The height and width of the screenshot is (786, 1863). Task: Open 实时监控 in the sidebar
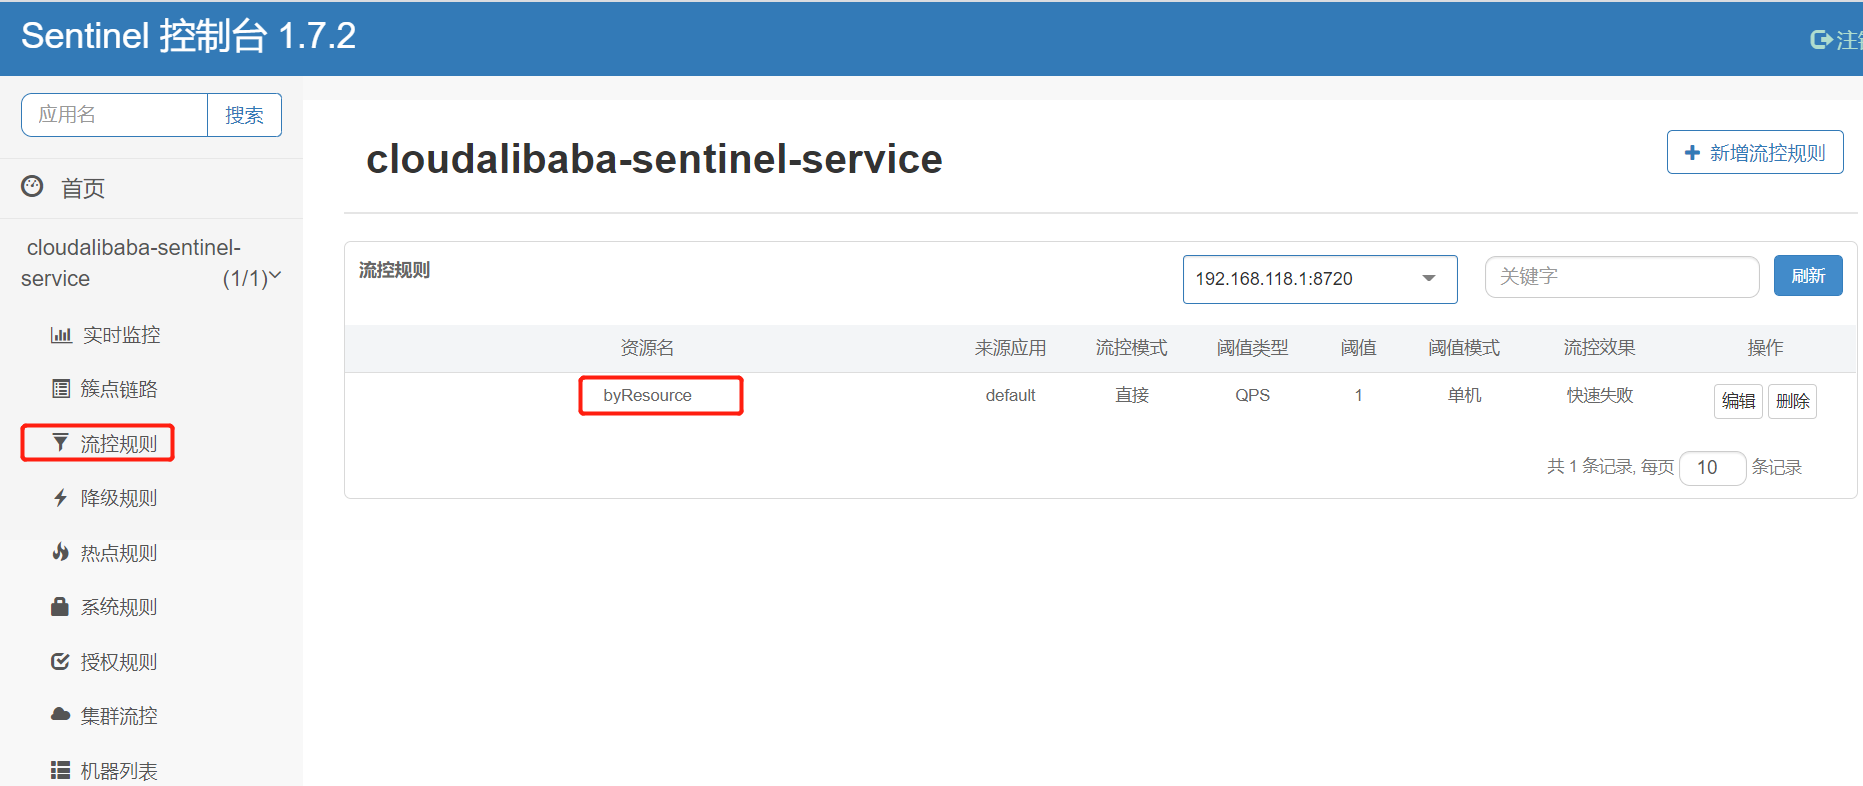[121, 335]
